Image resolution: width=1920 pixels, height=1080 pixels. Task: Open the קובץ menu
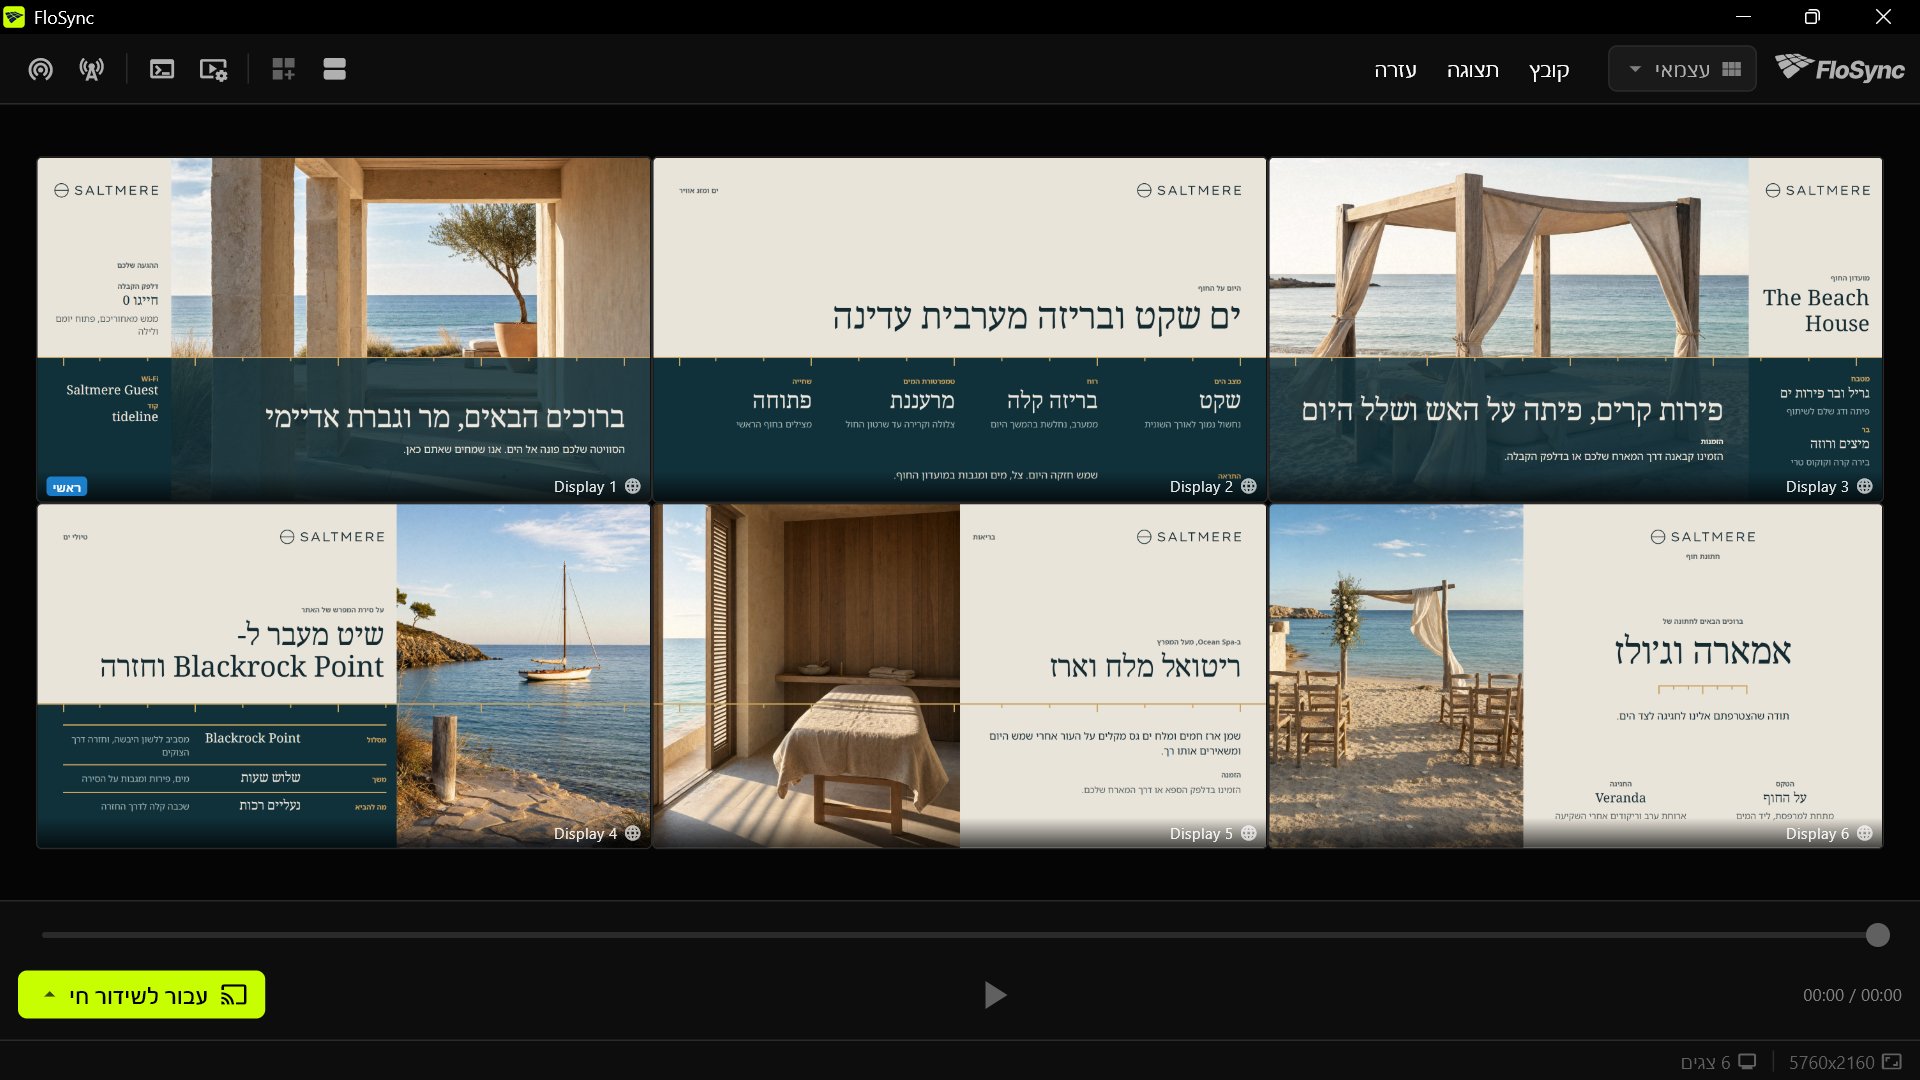point(1549,70)
